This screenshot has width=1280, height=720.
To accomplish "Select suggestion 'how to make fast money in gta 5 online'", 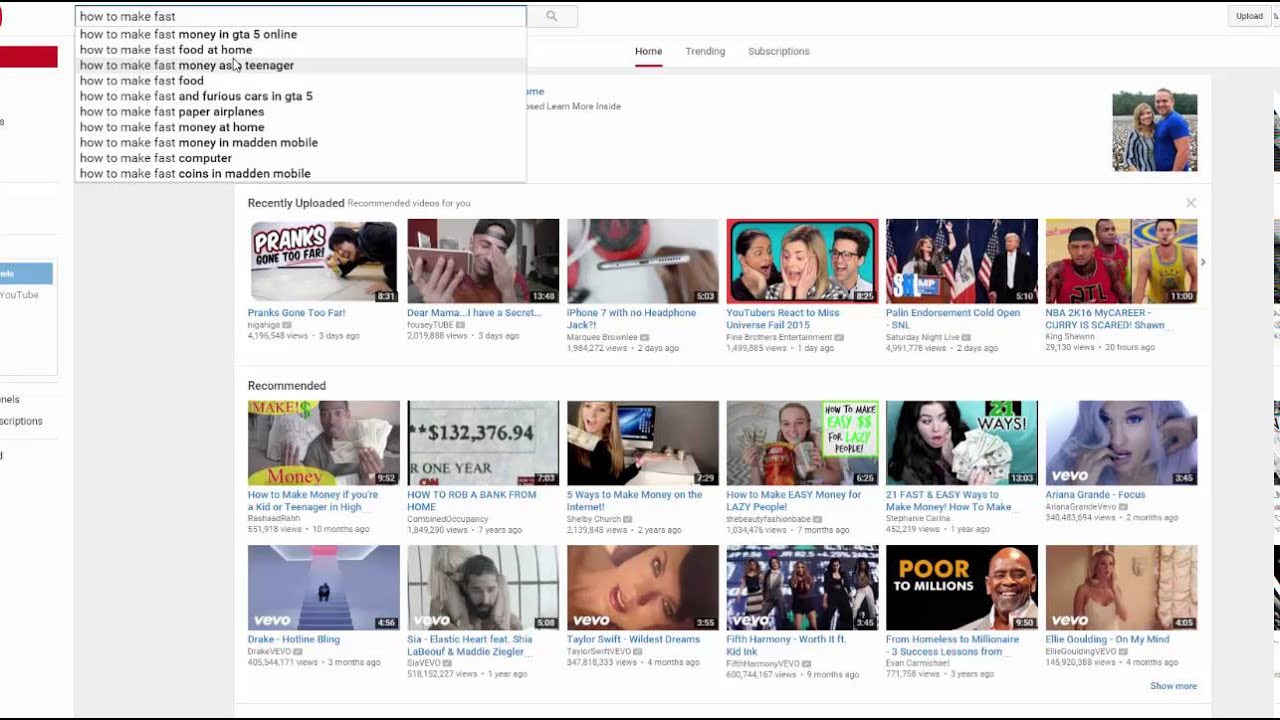I will 300,34.
